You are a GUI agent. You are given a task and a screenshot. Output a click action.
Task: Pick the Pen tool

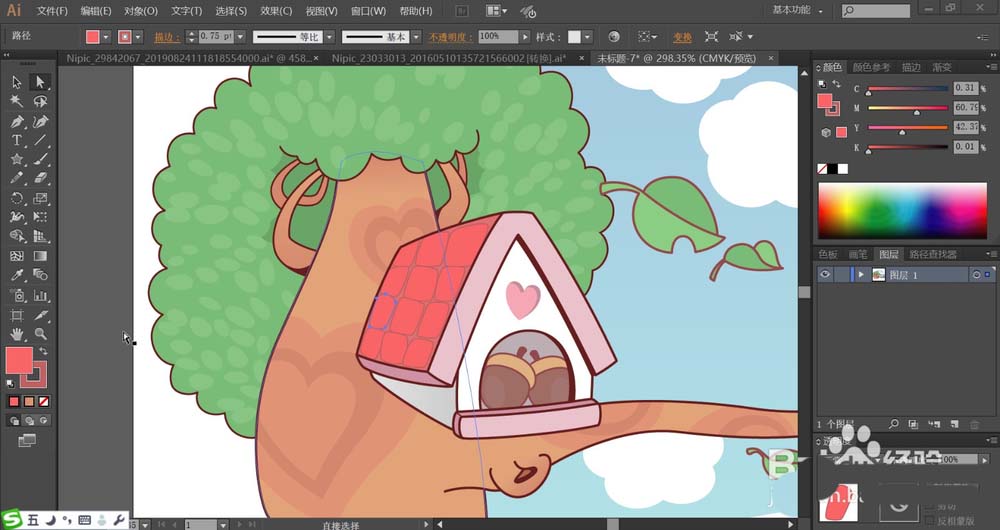(17, 121)
